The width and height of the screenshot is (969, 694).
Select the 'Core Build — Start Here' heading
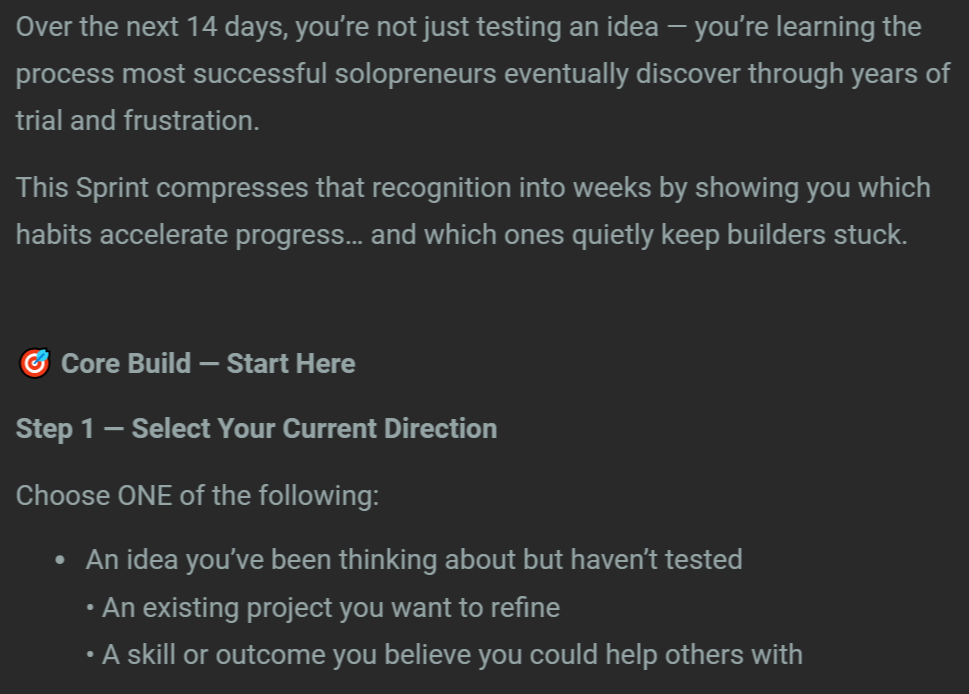208,363
